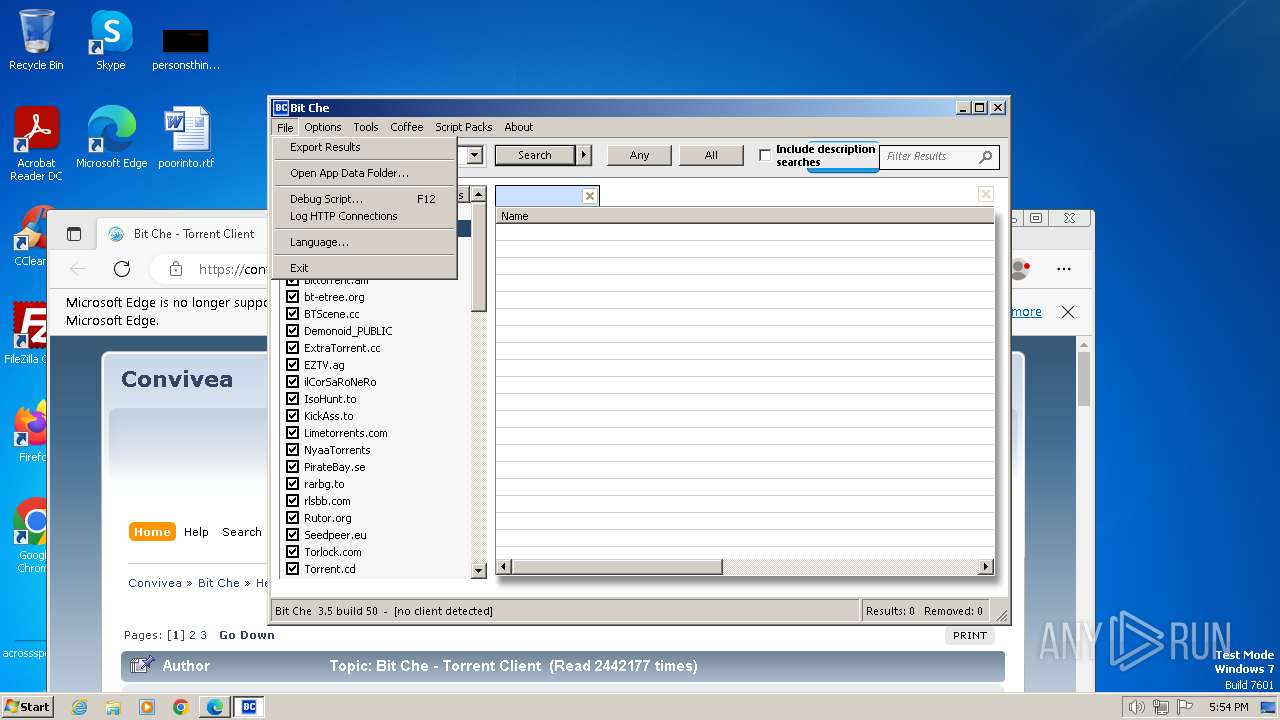Uncheck EZTV.ag site checkbox
Screen dimensions: 1280x720
click(293, 365)
